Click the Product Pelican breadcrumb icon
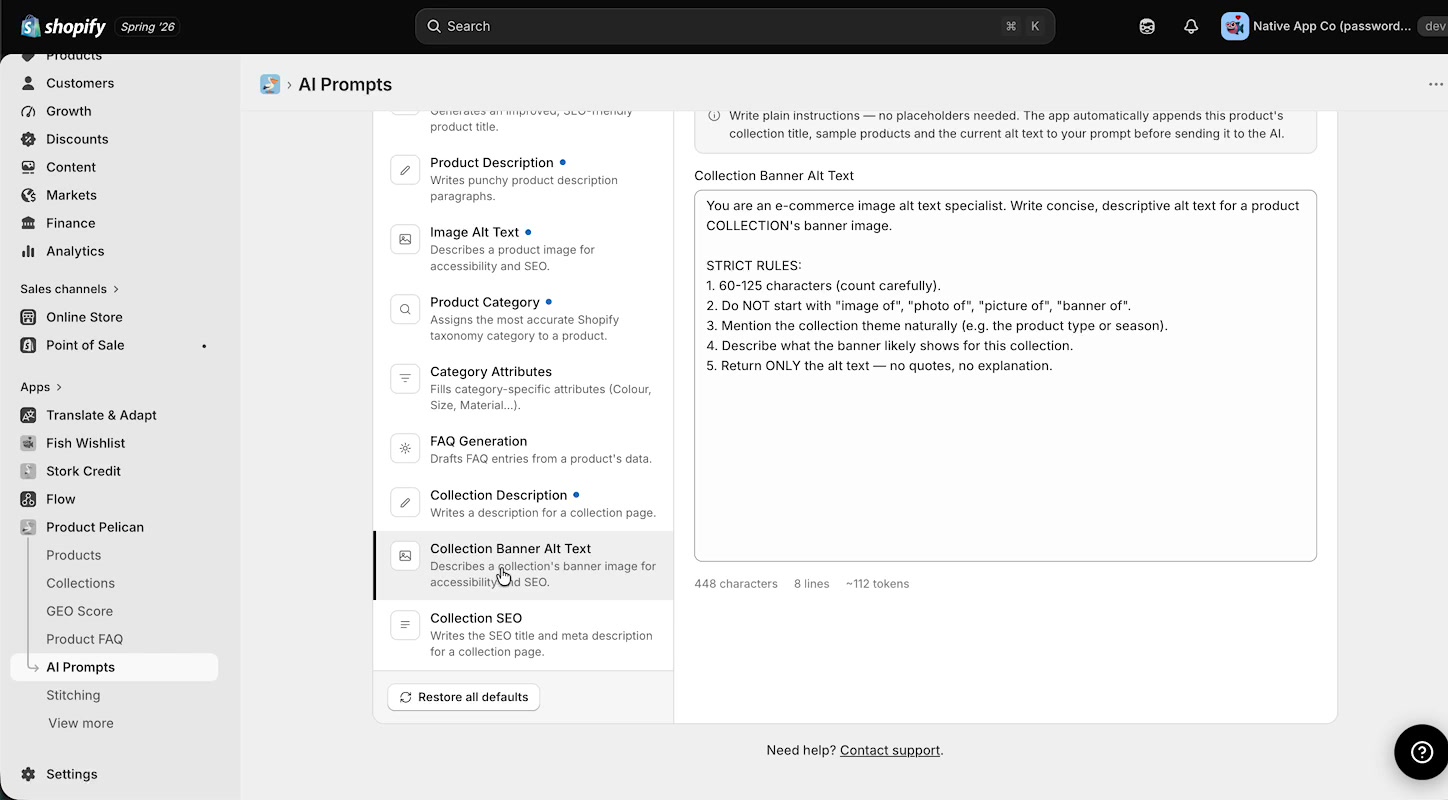This screenshot has height=800, width=1448. pyautogui.click(x=270, y=84)
